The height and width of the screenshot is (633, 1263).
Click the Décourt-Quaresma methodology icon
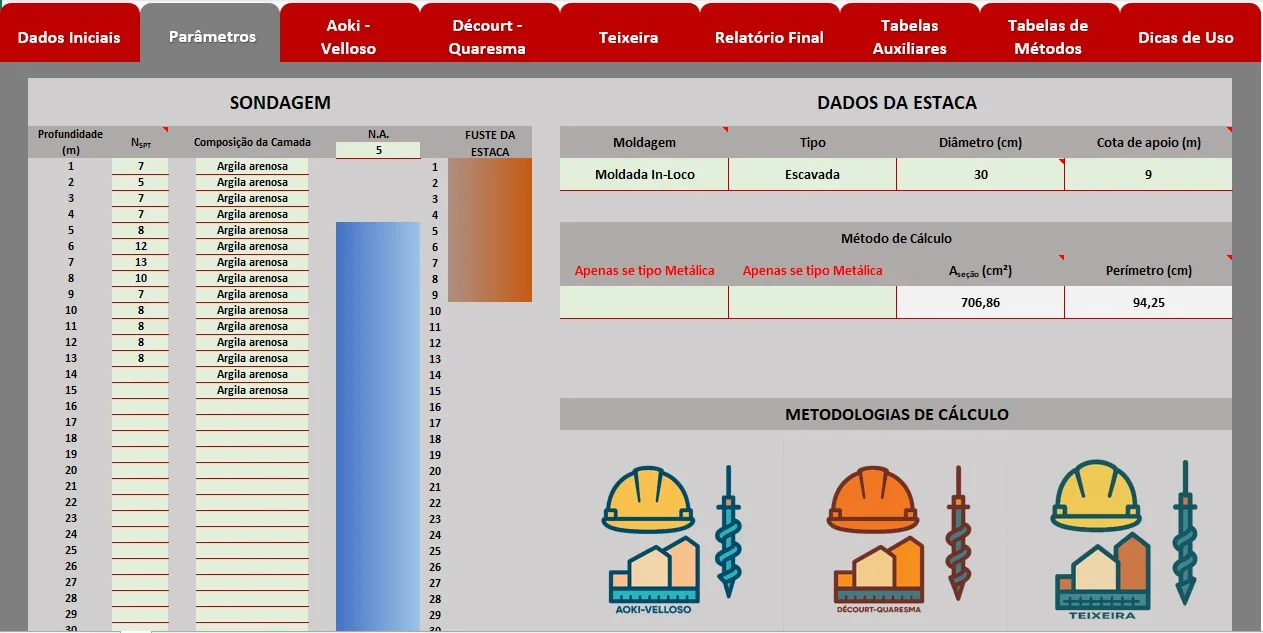(x=898, y=538)
